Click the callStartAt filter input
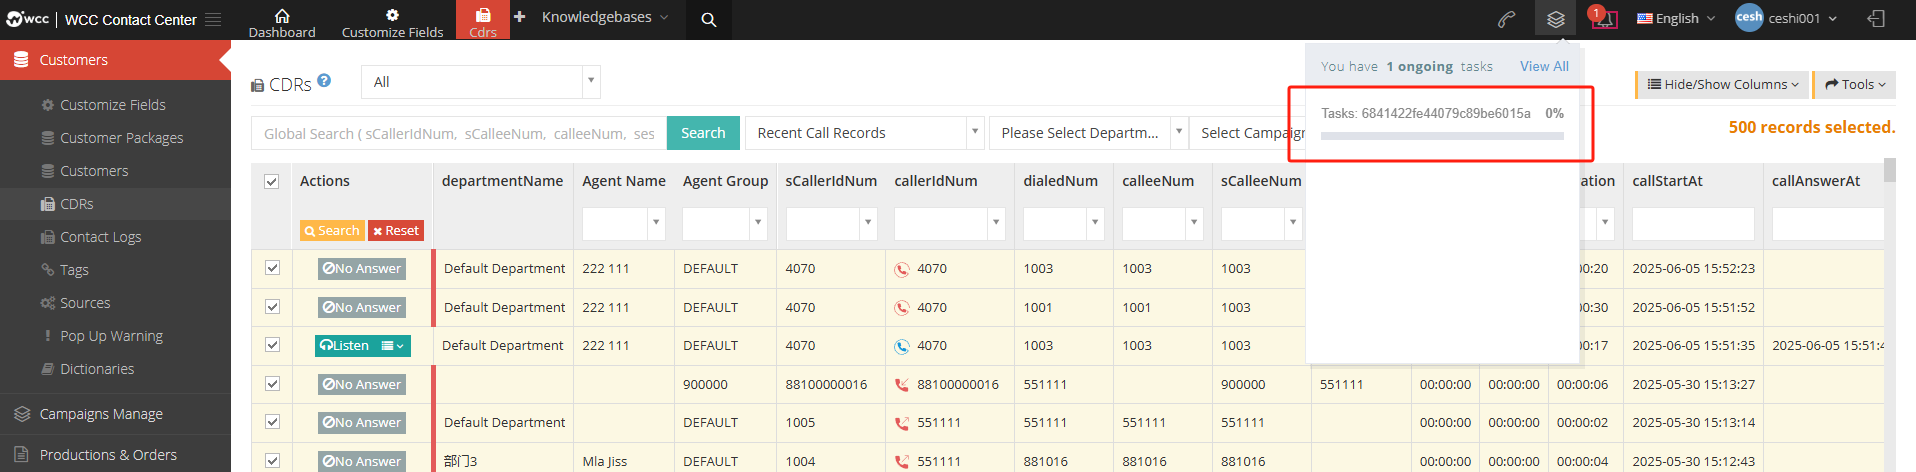This screenshot has width=1916, height=472. [x=1693, y=224]
